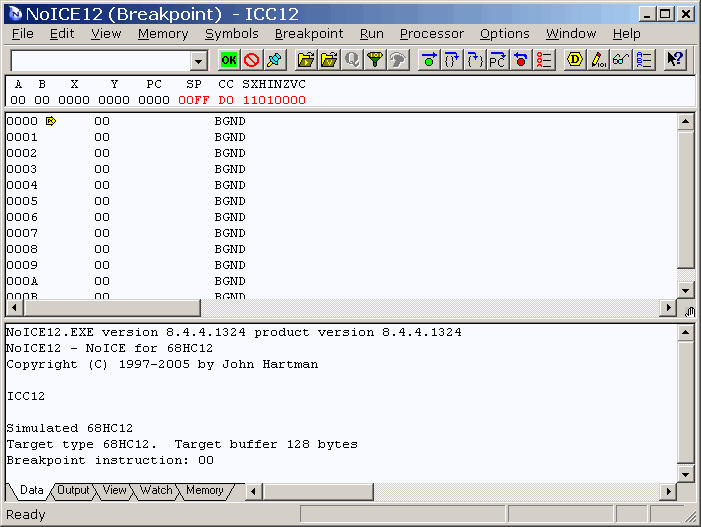Click the Go green circle arrow icon
Image resolution: width=701 pixels, height=527 pixels.
pos(429,60)
